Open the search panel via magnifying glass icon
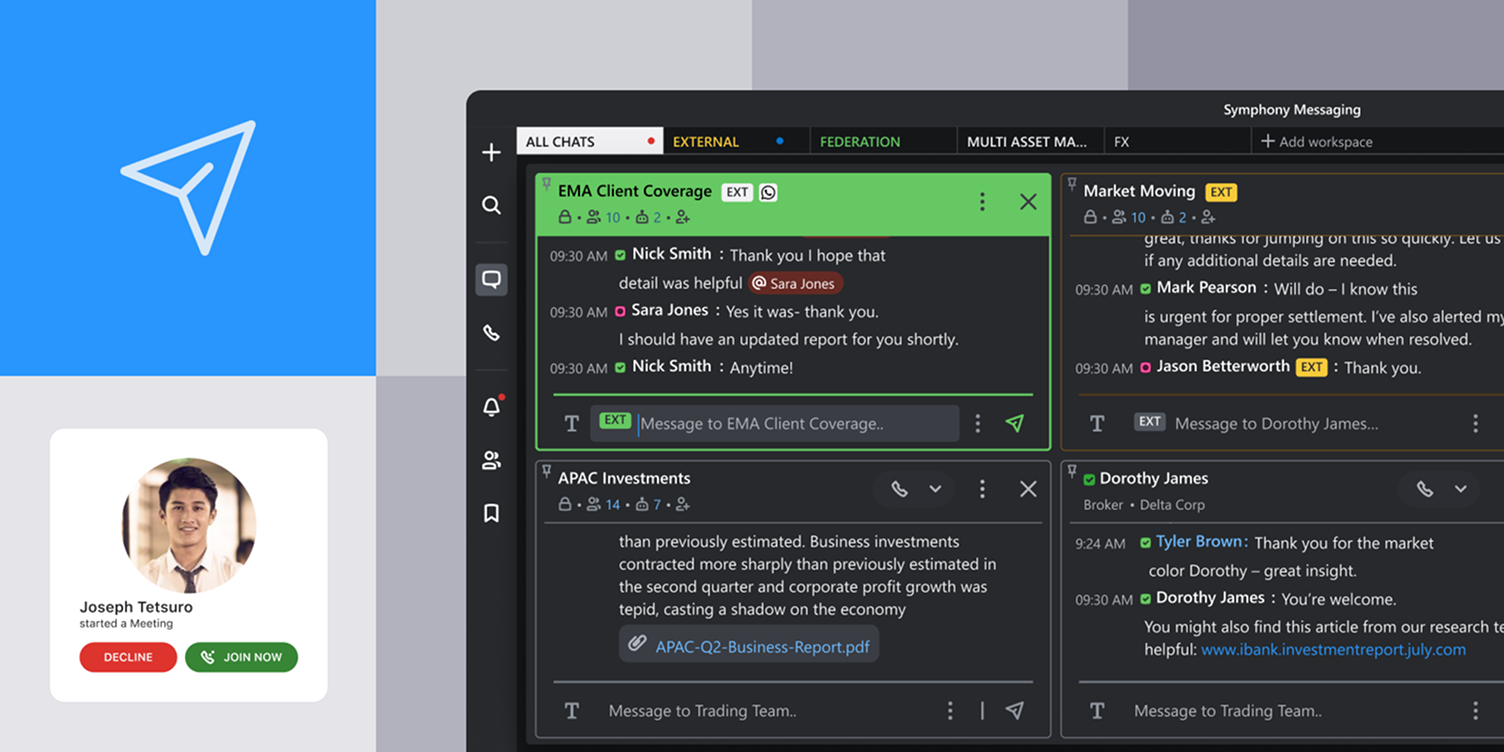This screenshot has height=752, width=1504. (x=491, y=205)
